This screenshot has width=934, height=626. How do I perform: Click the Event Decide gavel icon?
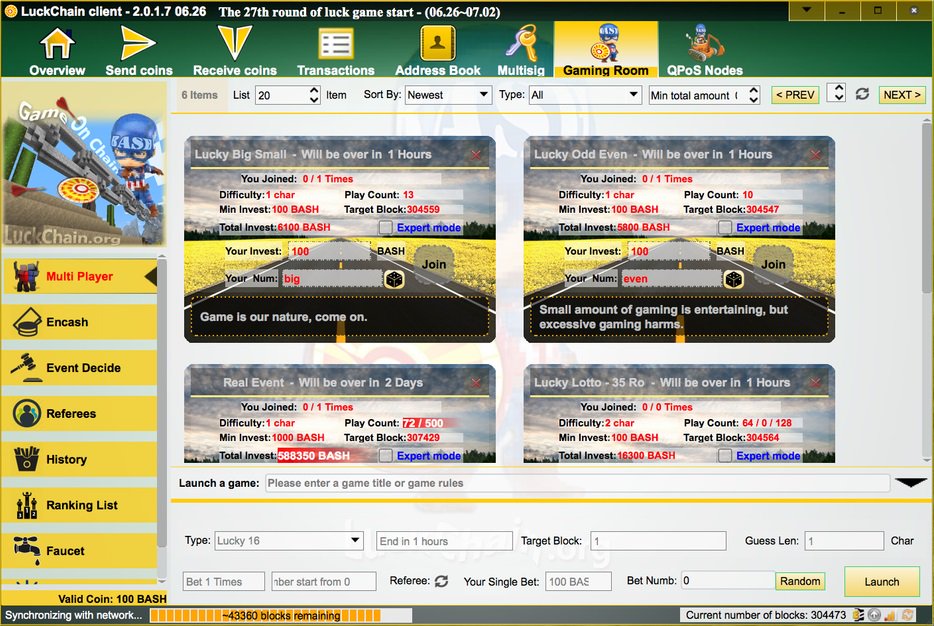tap(25, 367)
